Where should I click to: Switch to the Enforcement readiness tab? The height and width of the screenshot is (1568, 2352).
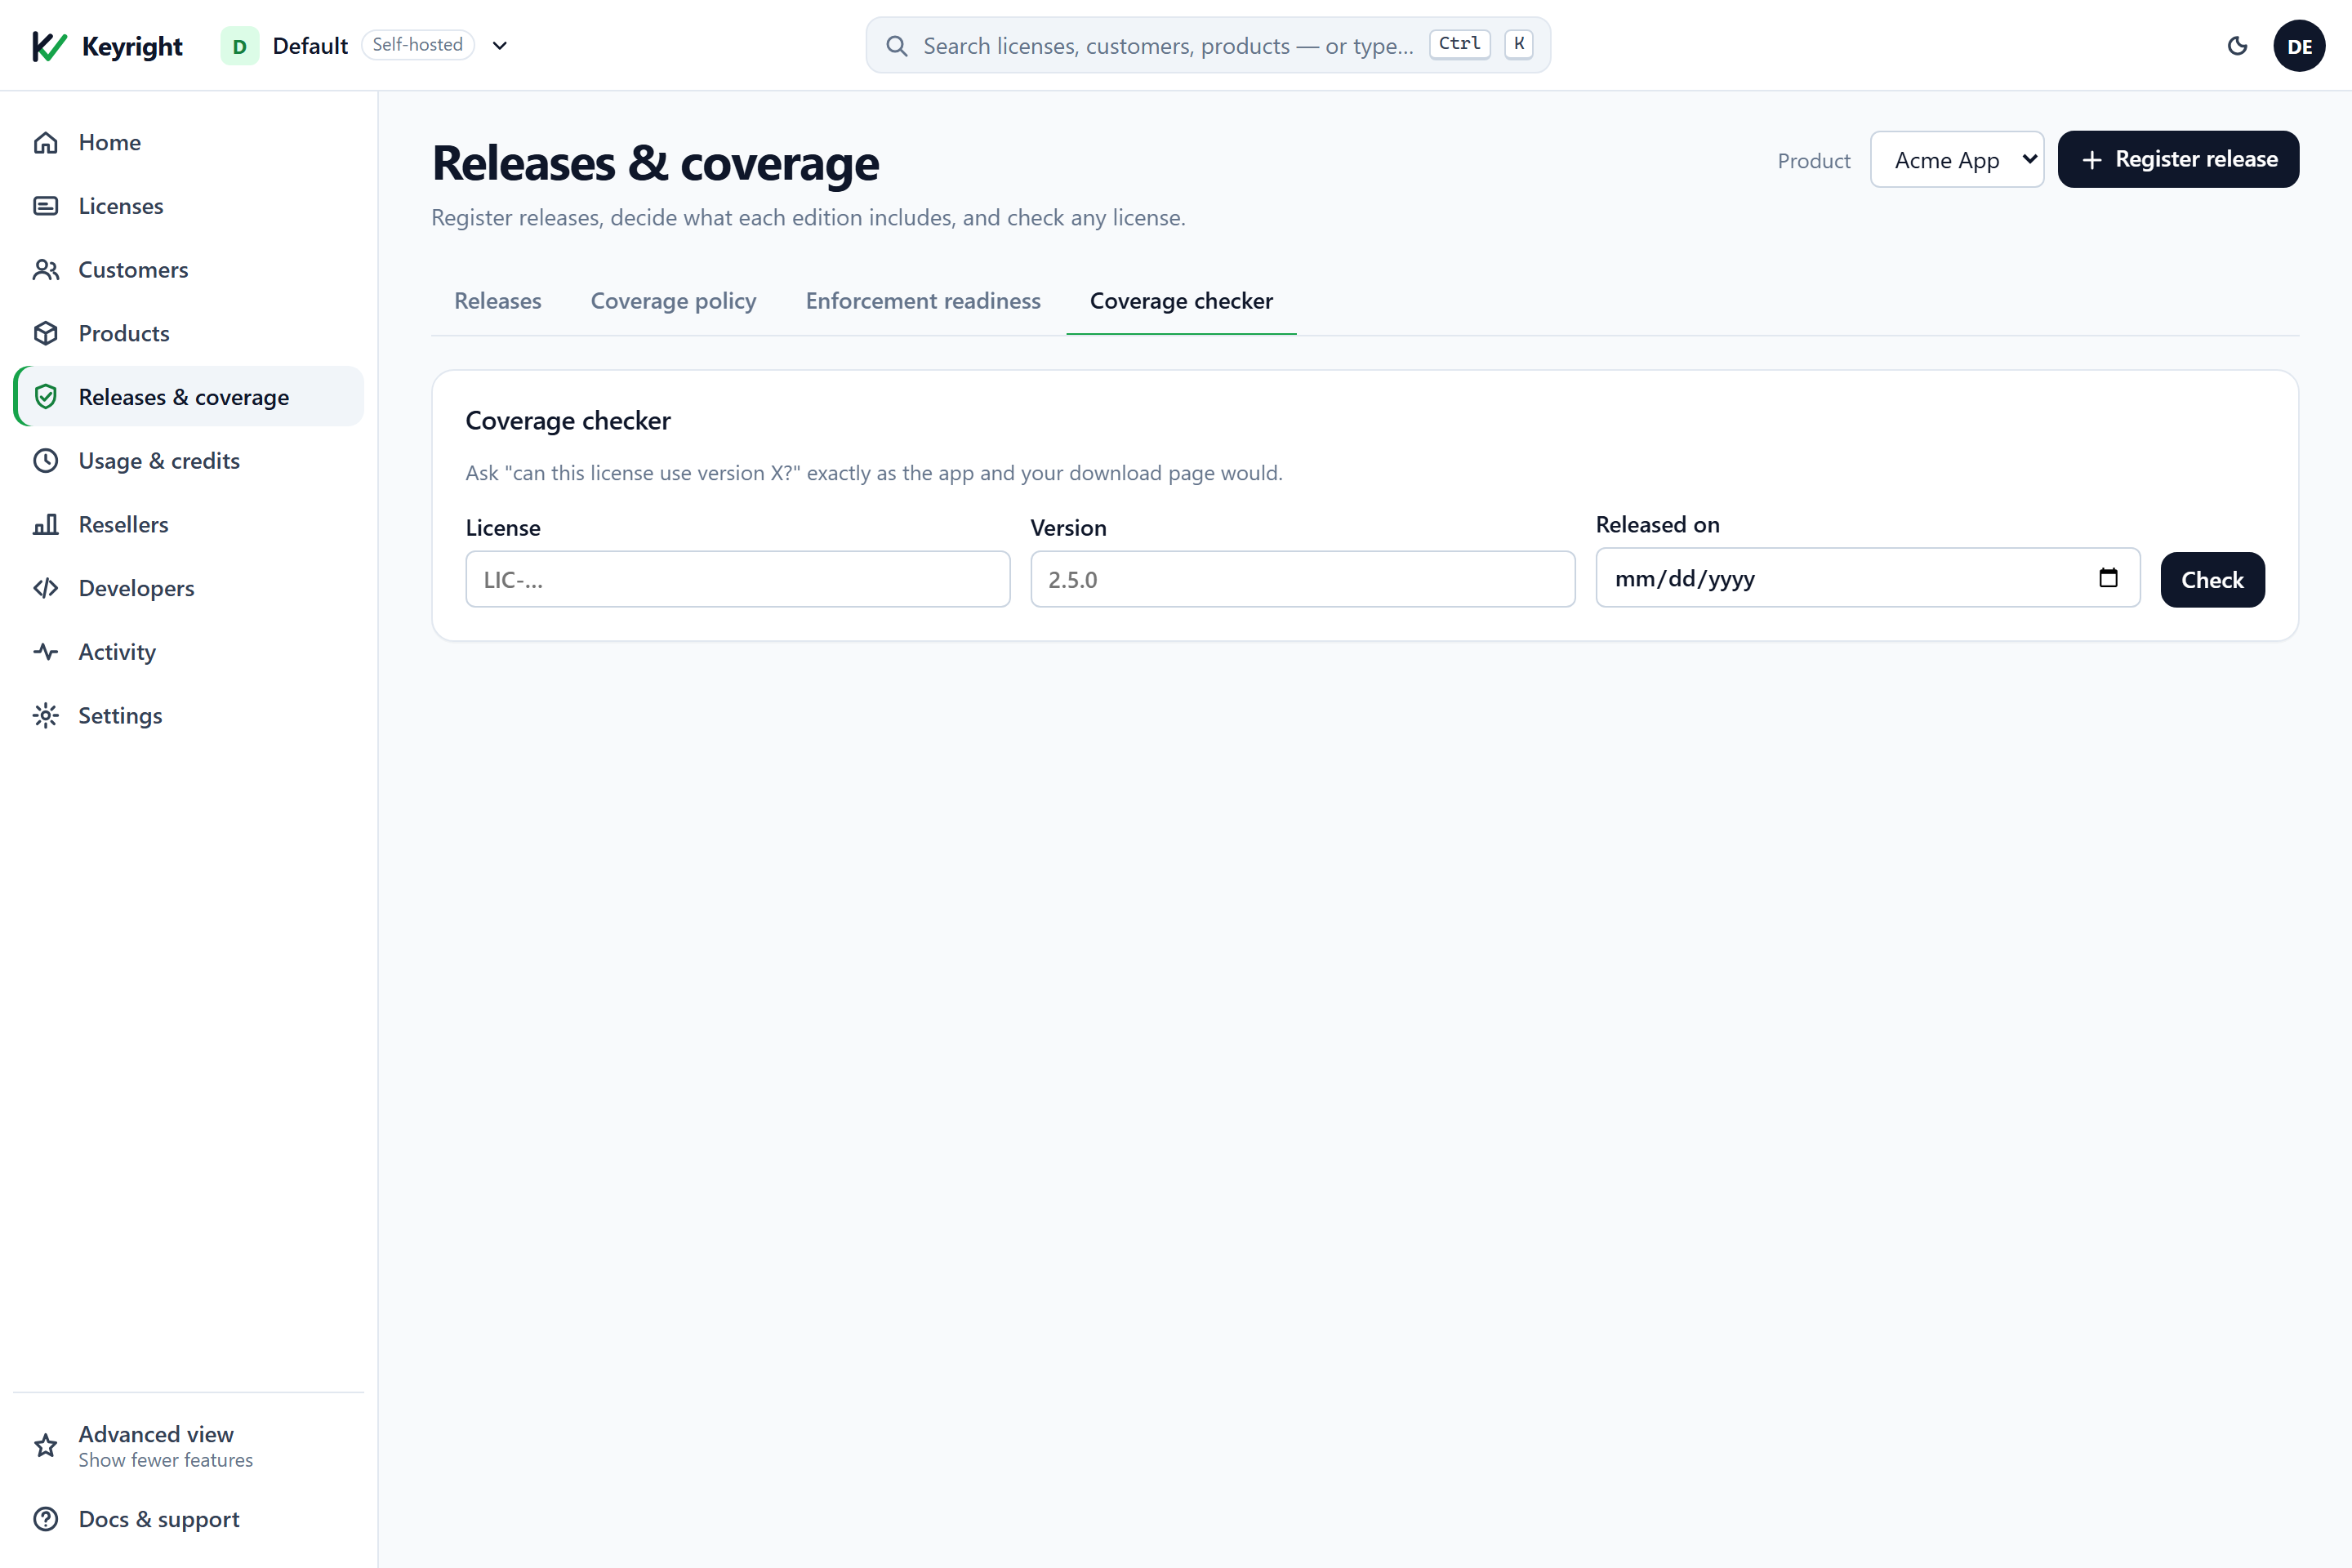pyautogui.click(x=923, y=301)
